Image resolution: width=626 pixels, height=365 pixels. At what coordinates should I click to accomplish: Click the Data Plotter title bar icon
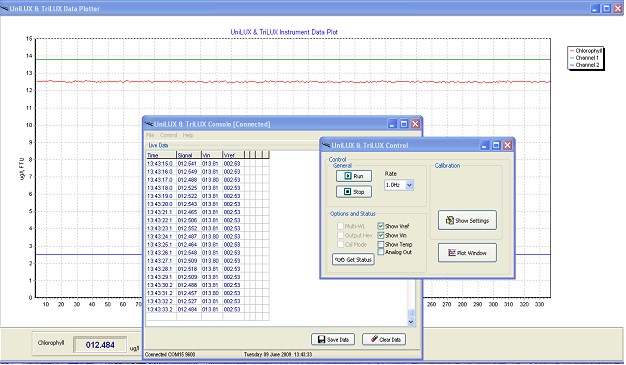pyautogui.click(x=4, y=8)
